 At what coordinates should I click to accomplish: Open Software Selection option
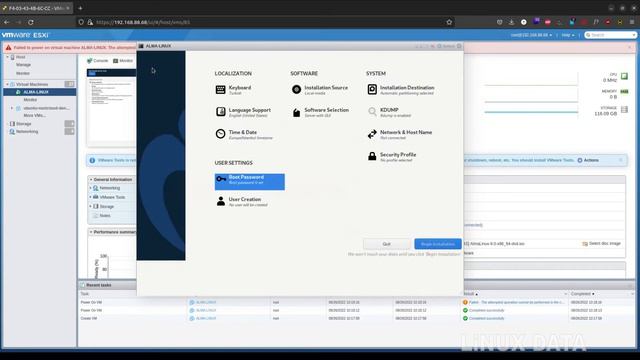click(x=320, y=112)
